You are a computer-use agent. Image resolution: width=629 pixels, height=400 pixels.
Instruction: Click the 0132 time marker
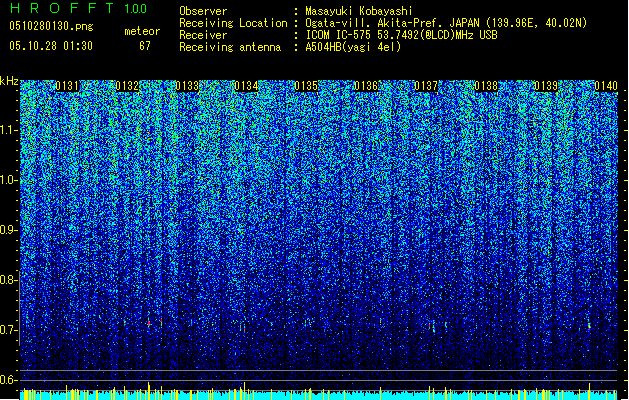[x=127, y=86]
